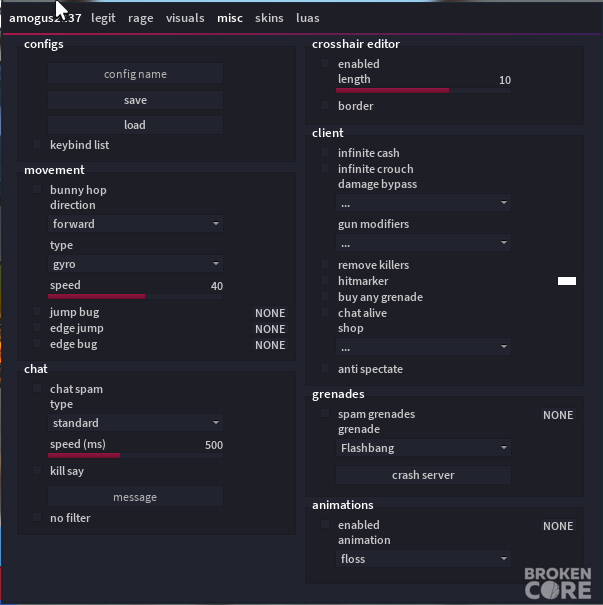Toggle the edge bug checkbox
This screenshot has height=605, width=603.
click(37, 343)
